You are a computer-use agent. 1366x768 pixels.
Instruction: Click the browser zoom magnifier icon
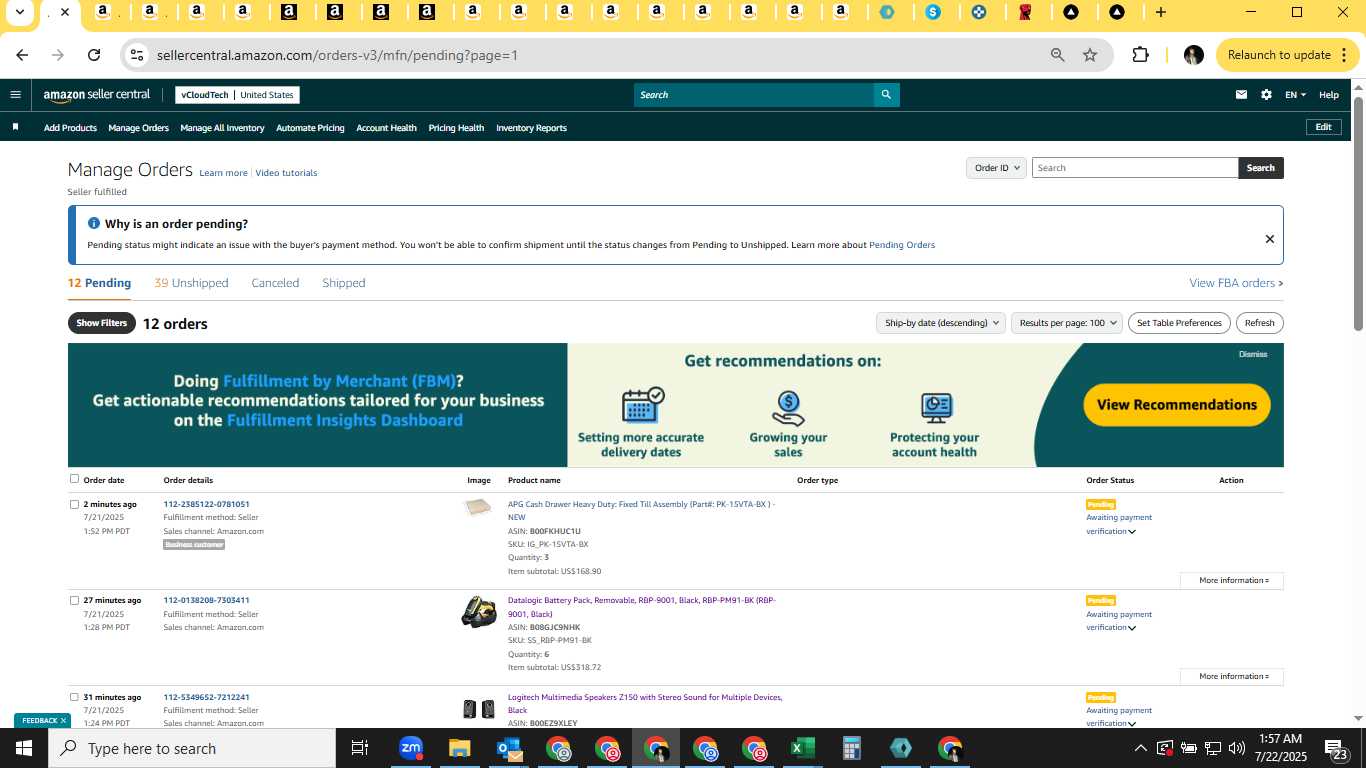tap(1057, 55)
